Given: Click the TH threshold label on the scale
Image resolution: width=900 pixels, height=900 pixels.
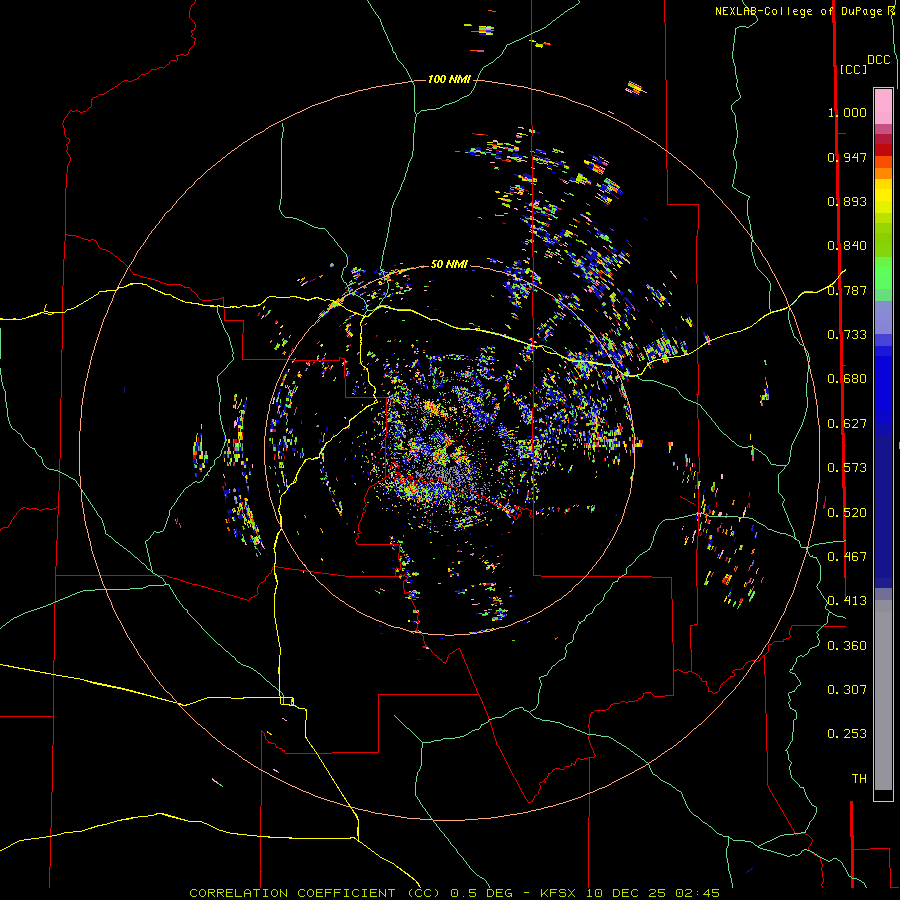Looking at the screenshot, I should pos(859,779).
